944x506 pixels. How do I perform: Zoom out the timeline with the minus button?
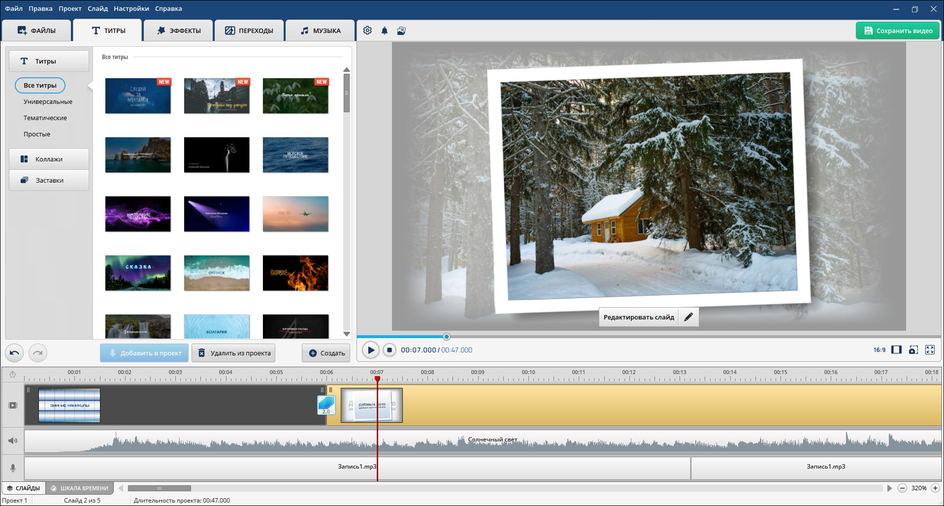point(902,488)
